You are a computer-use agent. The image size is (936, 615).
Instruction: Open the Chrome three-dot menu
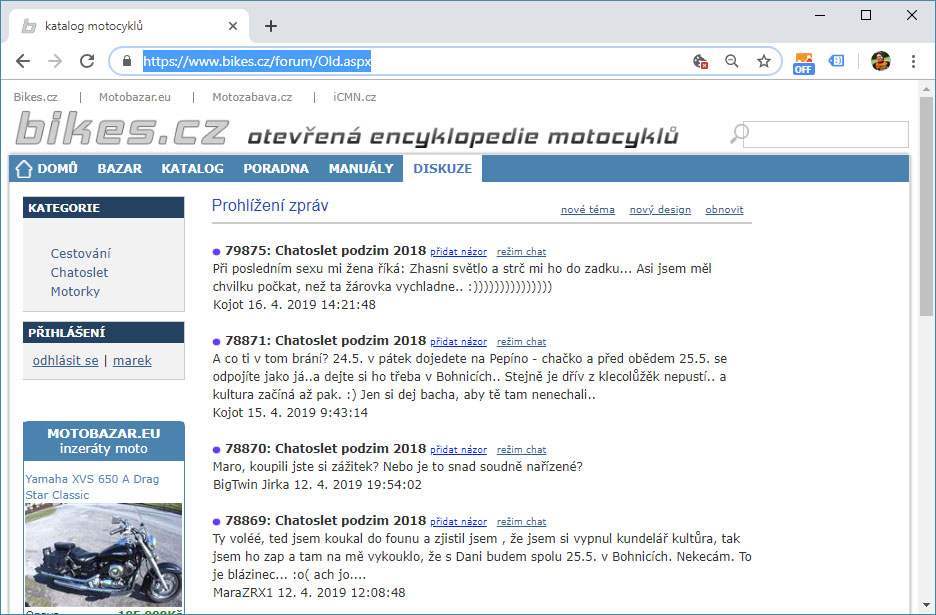913,61
